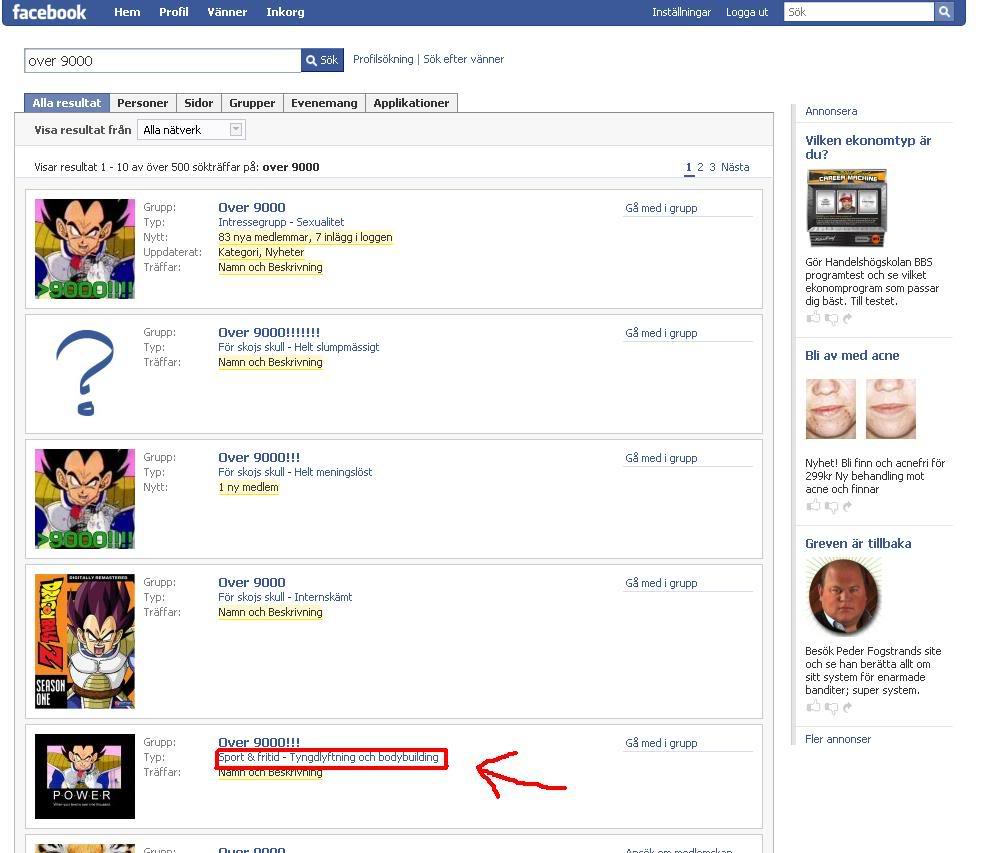This screenshot has width=984, height=853.
Task: Open 'Vilken ekonomtyp är du?' ad title
Action: pyautogui.click(x=868, y=147)
